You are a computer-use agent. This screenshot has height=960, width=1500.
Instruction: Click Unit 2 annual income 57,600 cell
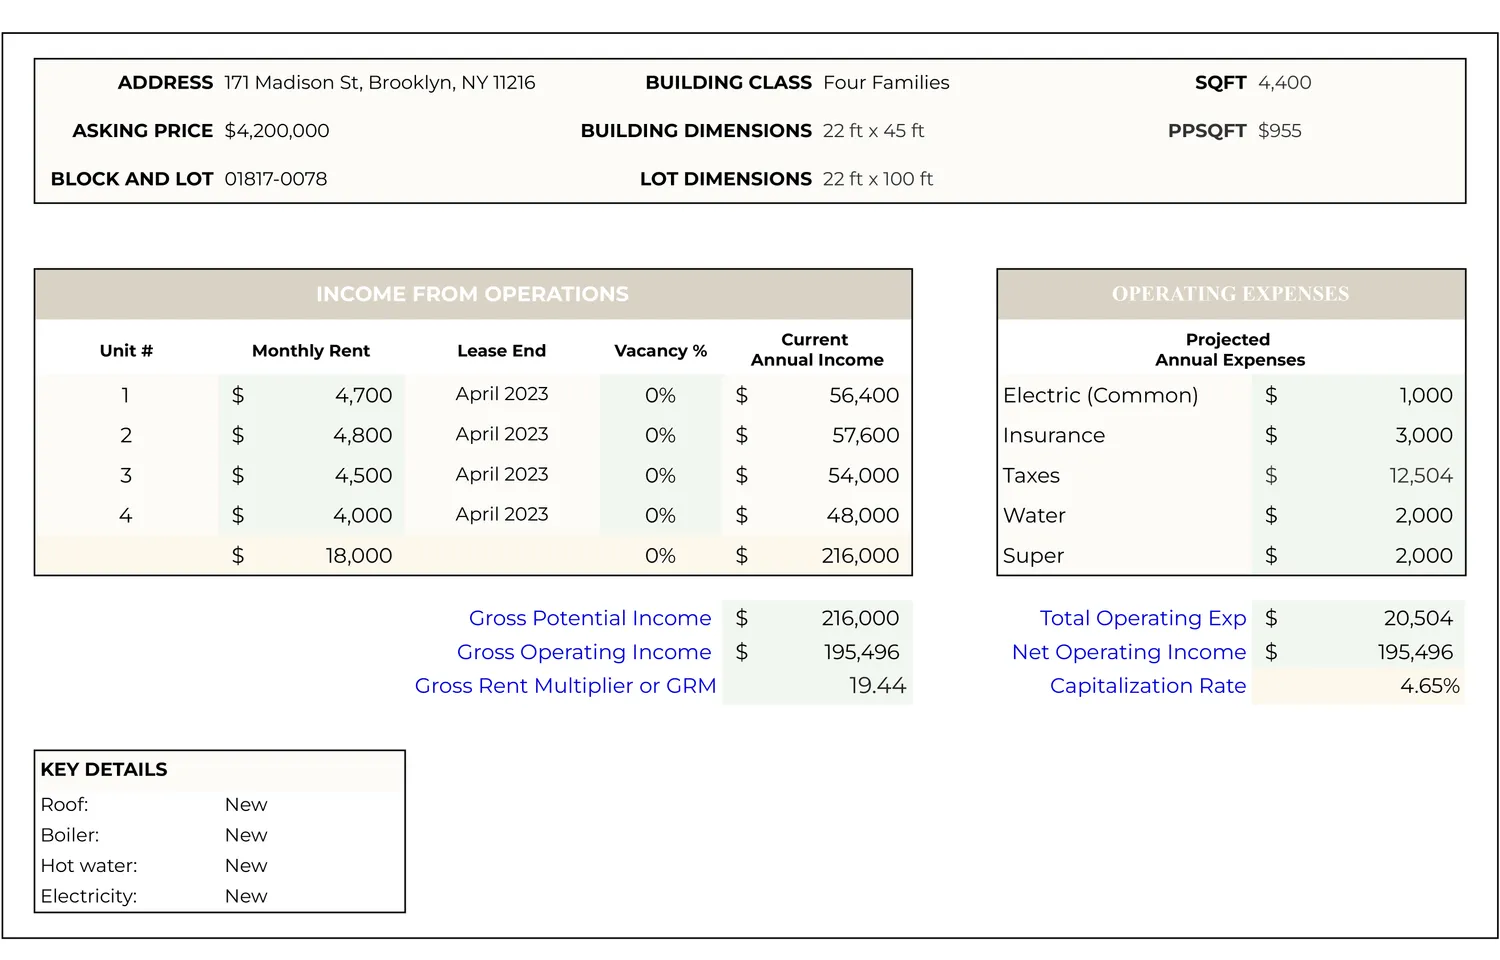pyautogui.click(x=864, y=435)
